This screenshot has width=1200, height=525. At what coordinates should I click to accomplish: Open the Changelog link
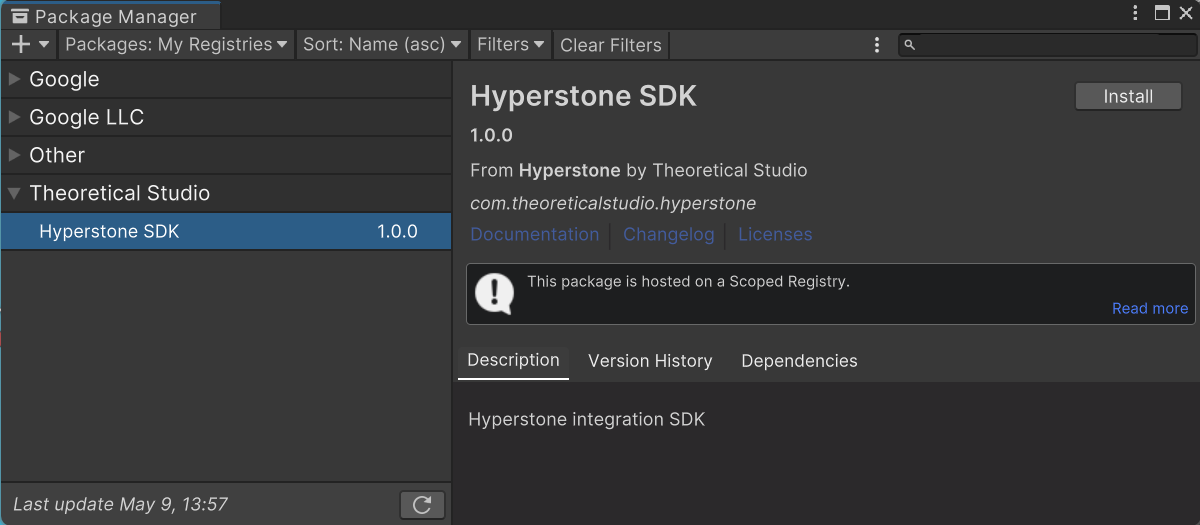click(x=669, y=234)
